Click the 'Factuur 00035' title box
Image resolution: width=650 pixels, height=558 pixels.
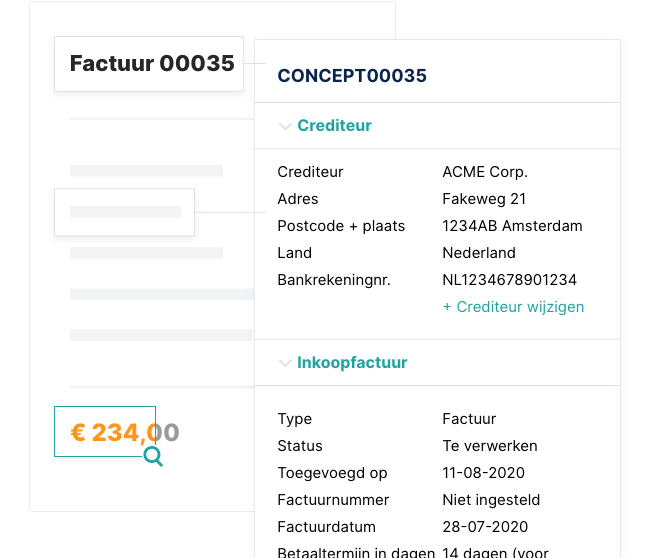(x=150, y=64)
